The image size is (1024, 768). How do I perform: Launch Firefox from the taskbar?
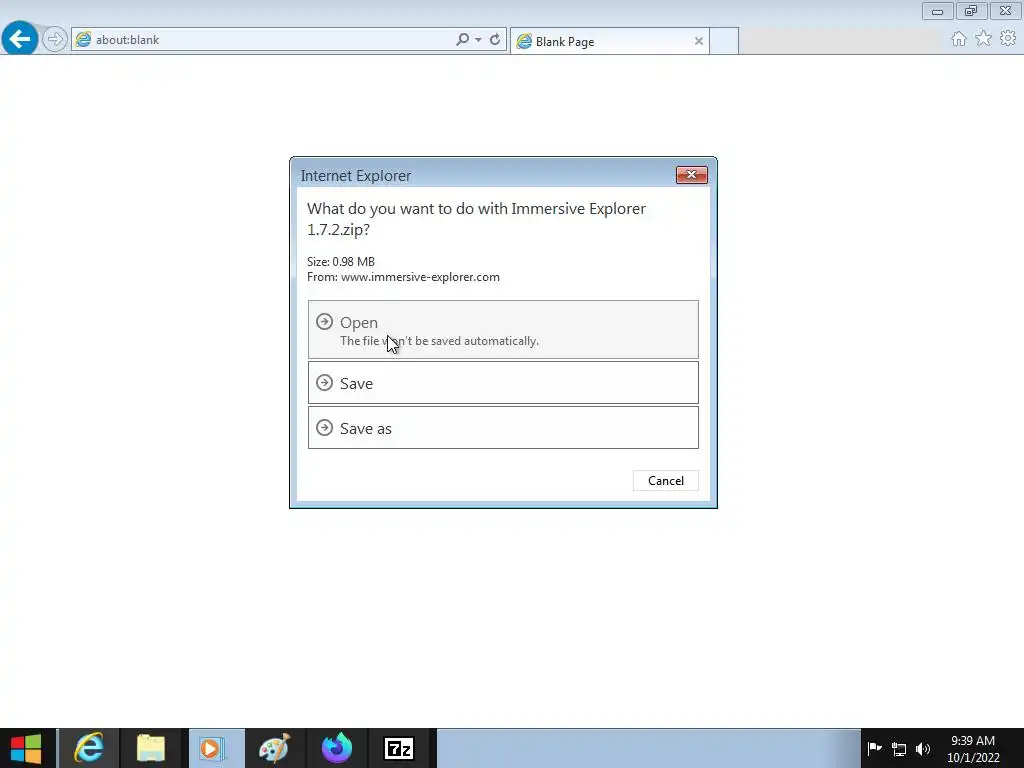[336, 748]
